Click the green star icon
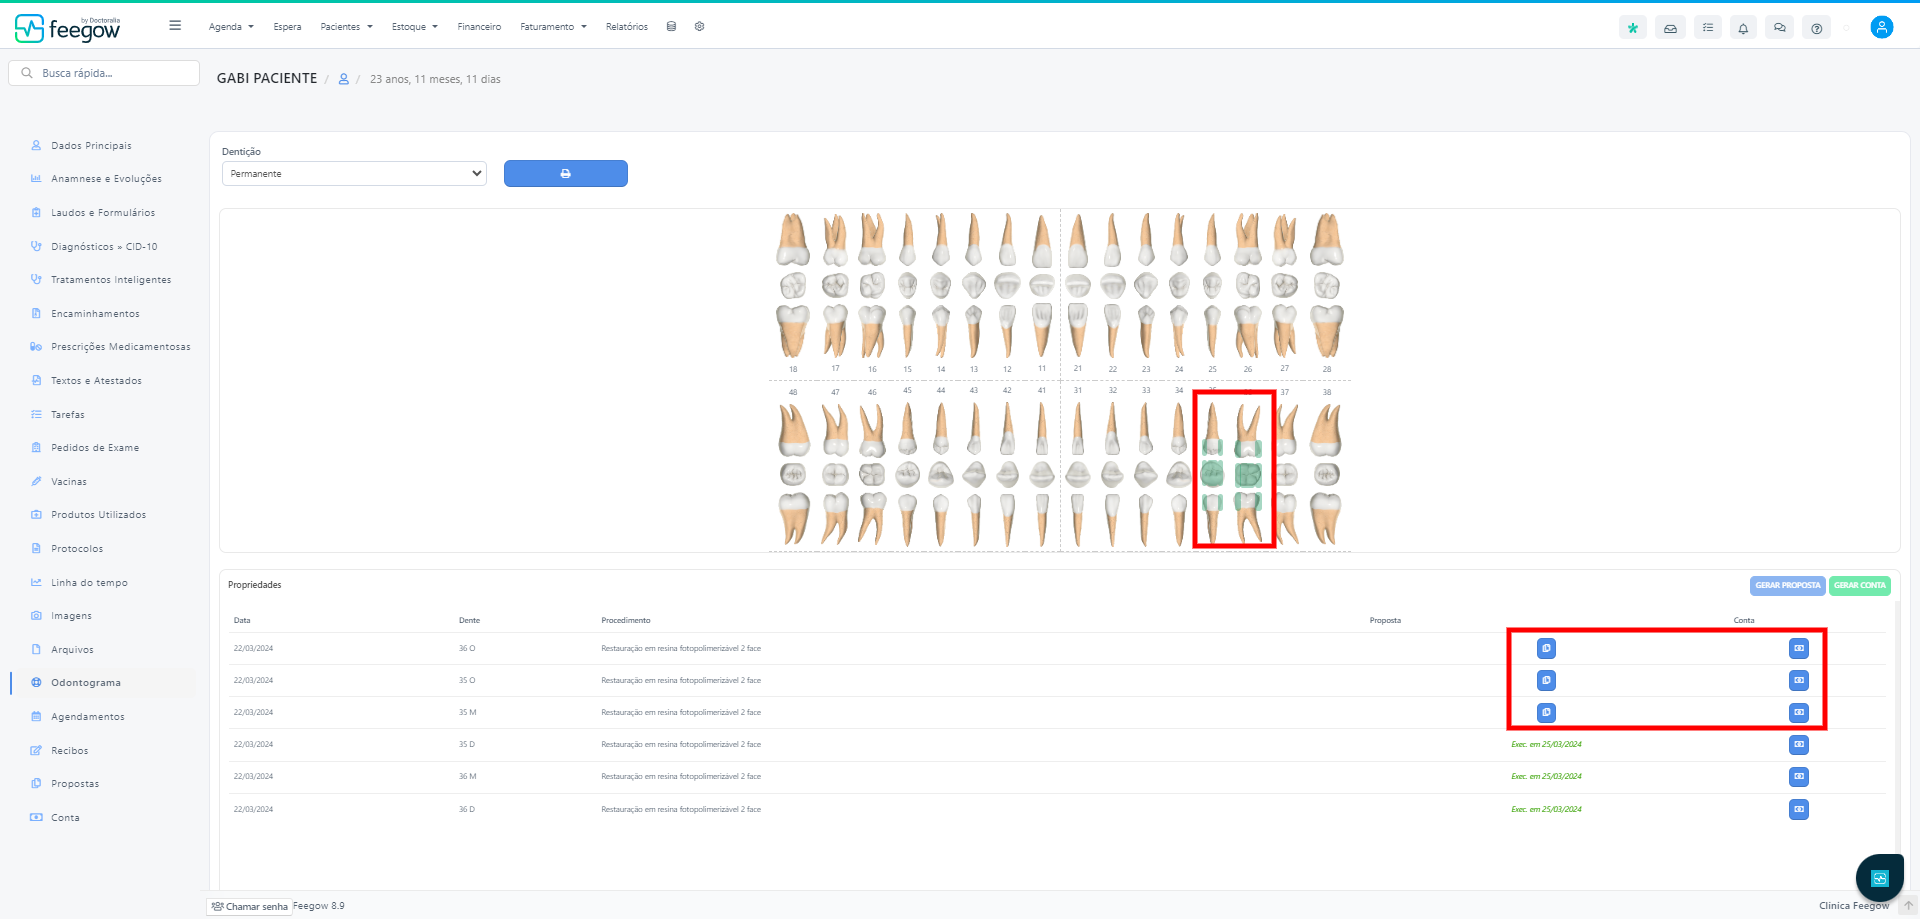This screenshot has width=1920, height=919. pos(1633,28)
